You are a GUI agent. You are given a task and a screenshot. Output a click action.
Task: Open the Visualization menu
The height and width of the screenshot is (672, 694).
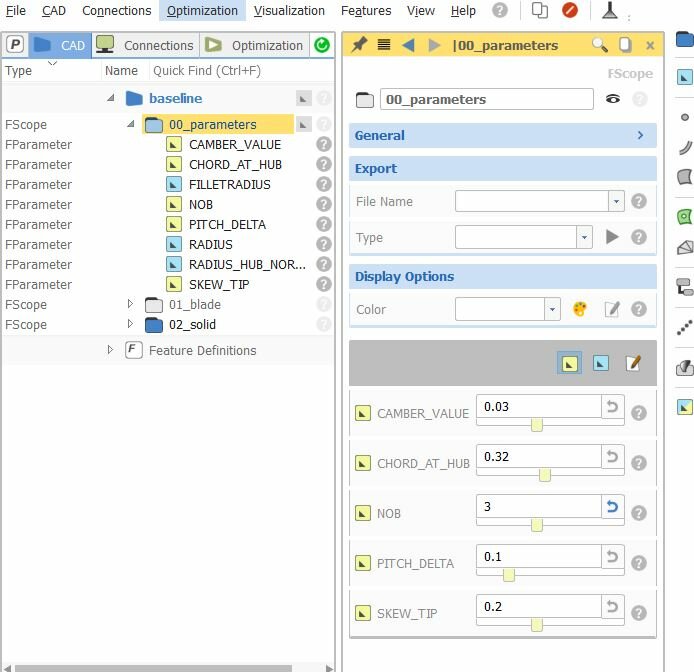[x=289, y=10]
